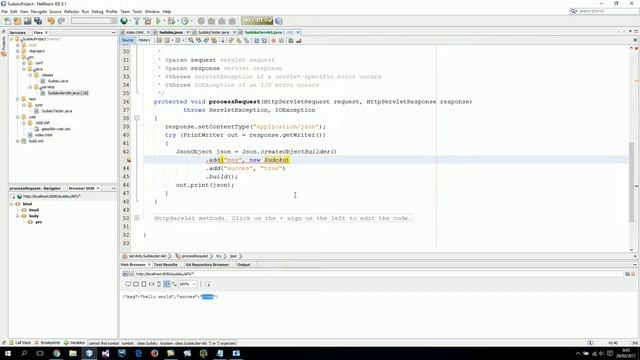Run the project with green play icon
The image size is (640, 360).
tap(158, 21)
